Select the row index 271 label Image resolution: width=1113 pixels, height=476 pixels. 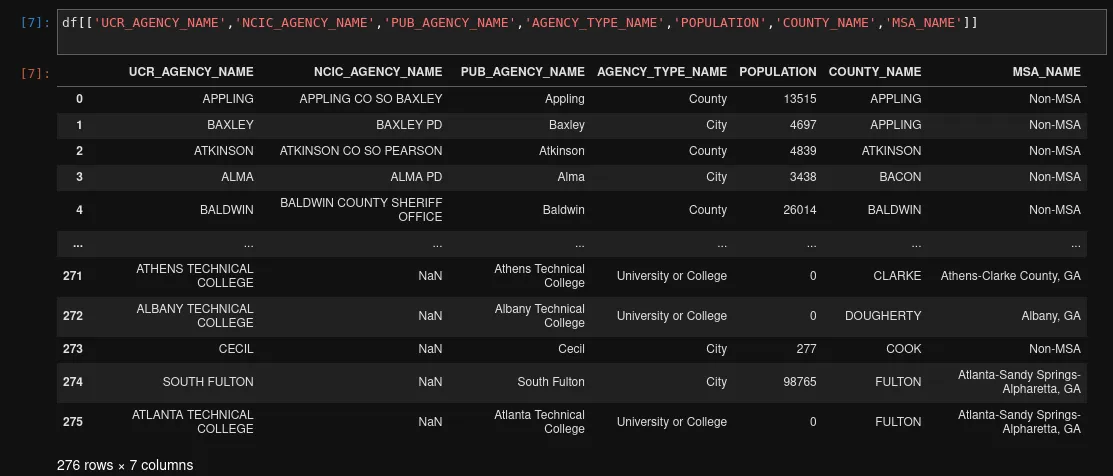pyautogui.click(x=72, y=276)
